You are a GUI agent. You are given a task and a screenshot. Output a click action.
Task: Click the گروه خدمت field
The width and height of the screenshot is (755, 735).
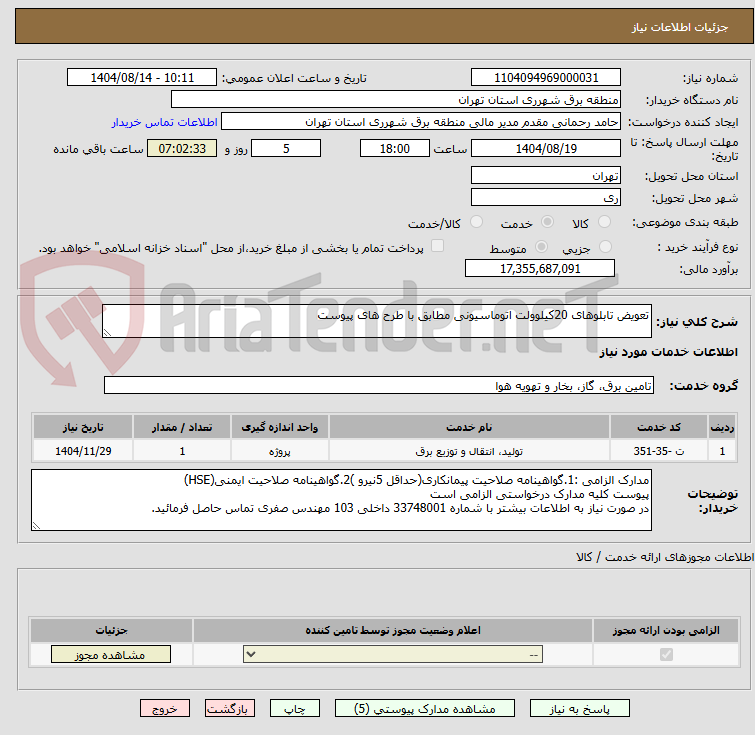378,385
